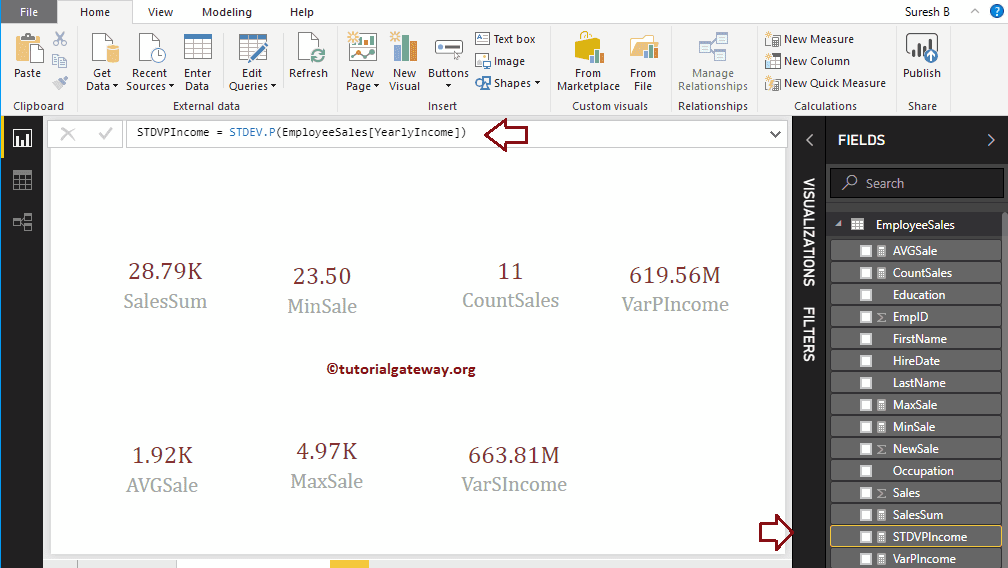Expand Visualizations pane with left chevron

[x=810, y=140]
